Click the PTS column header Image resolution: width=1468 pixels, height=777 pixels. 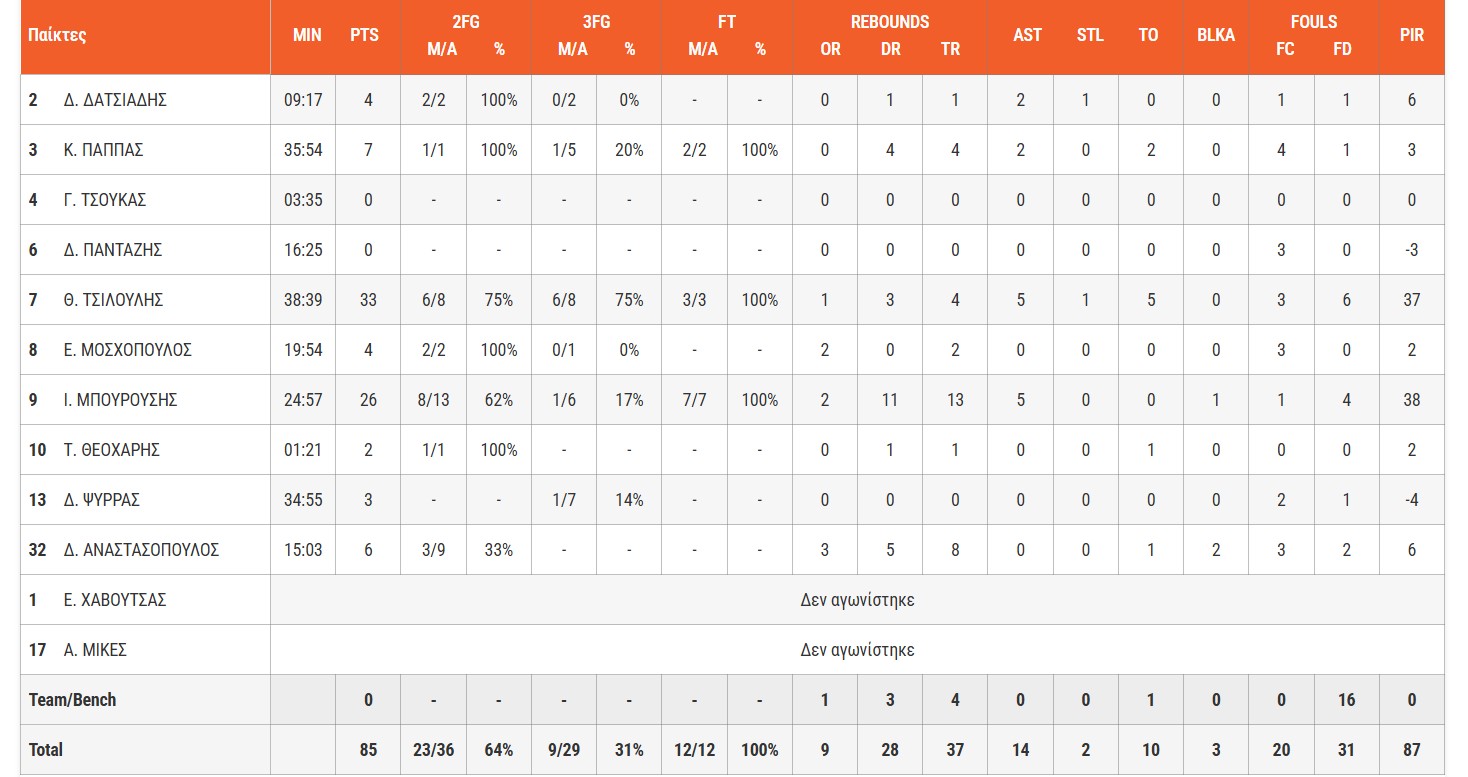pos(365,35)
